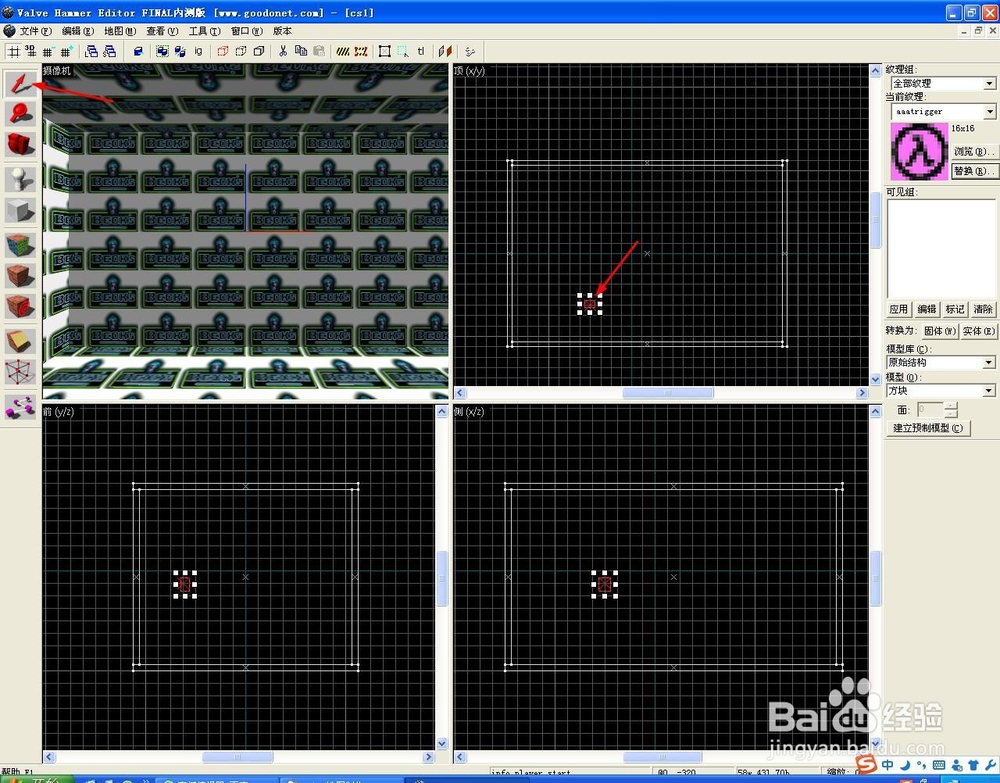Click the load window state icon
This screenshot has width=1000, height=783.
pos(91,52)
